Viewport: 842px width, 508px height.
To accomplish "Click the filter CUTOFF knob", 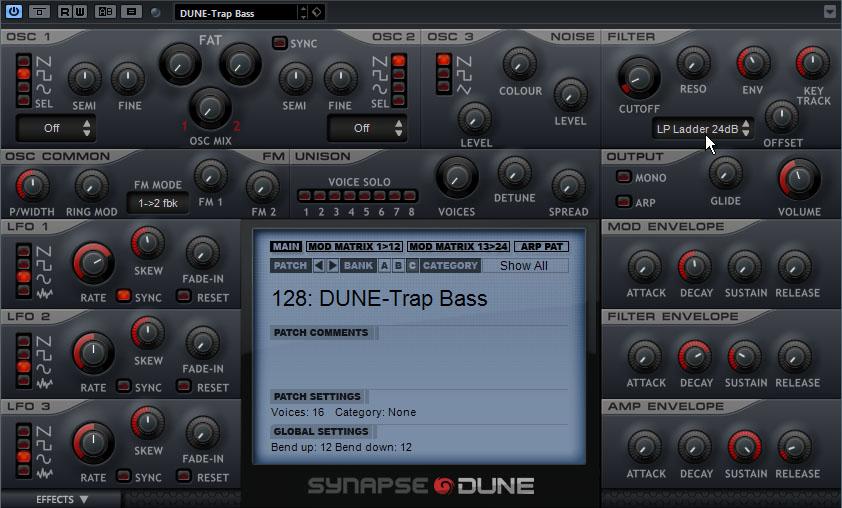I will tap(638, 78).
